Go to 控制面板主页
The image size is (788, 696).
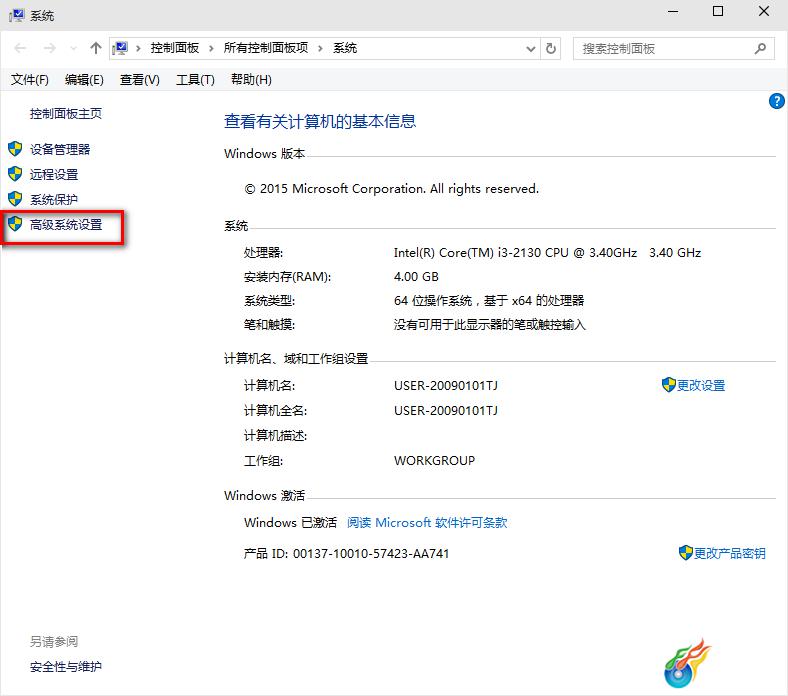point(66,114)
